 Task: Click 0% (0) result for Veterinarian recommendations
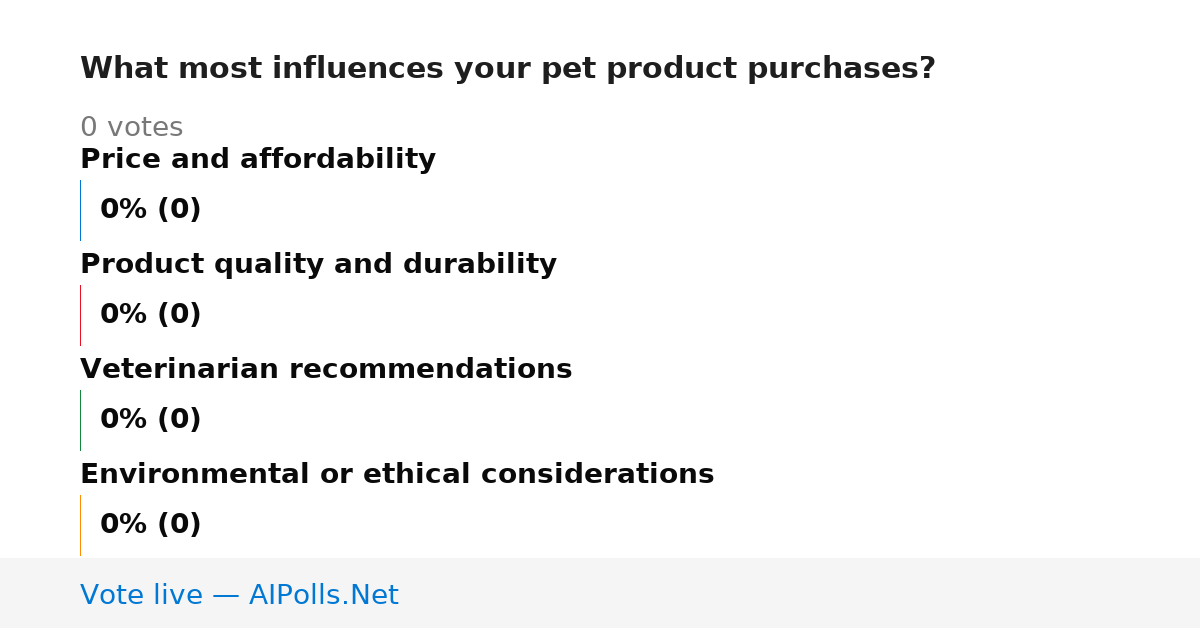tap(151, 420)
